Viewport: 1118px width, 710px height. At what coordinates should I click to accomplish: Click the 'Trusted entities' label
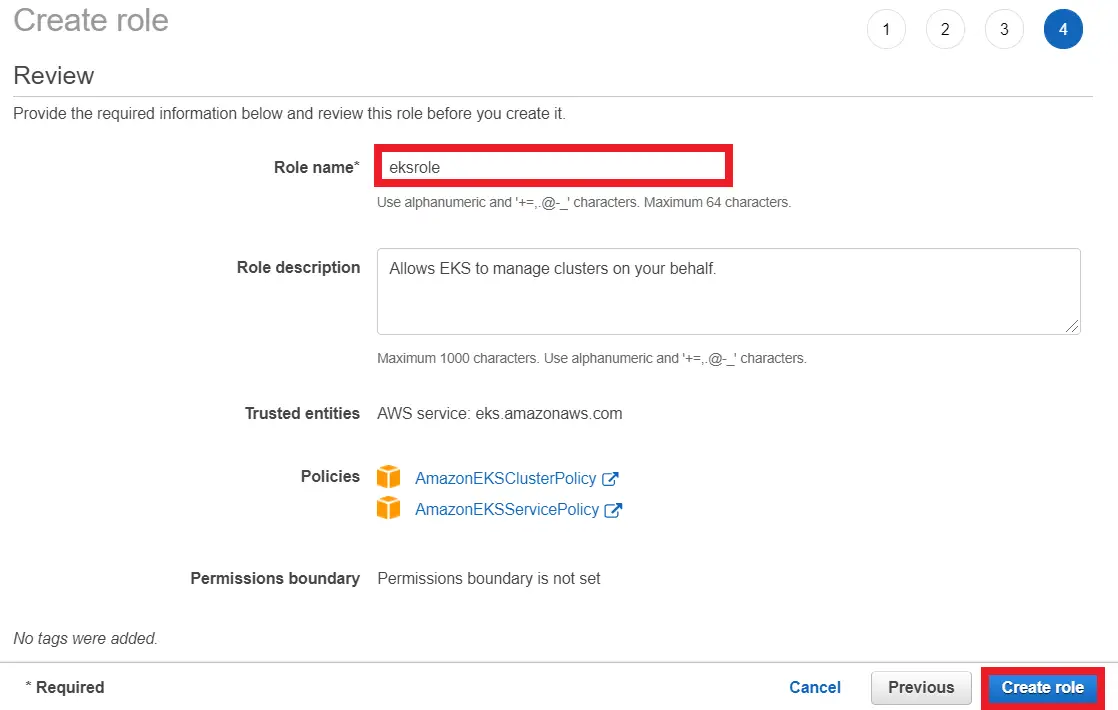[302, 413]
